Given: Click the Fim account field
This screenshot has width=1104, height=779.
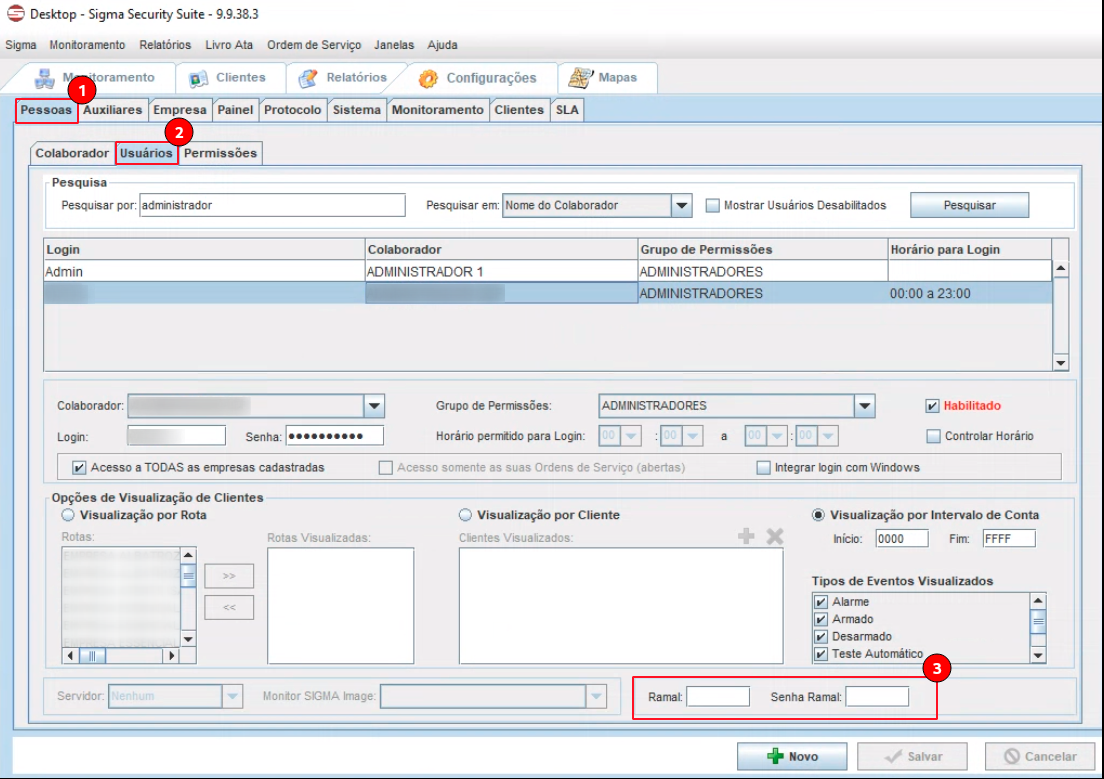Looking at the screenshot, I should tap(1009, 539).
